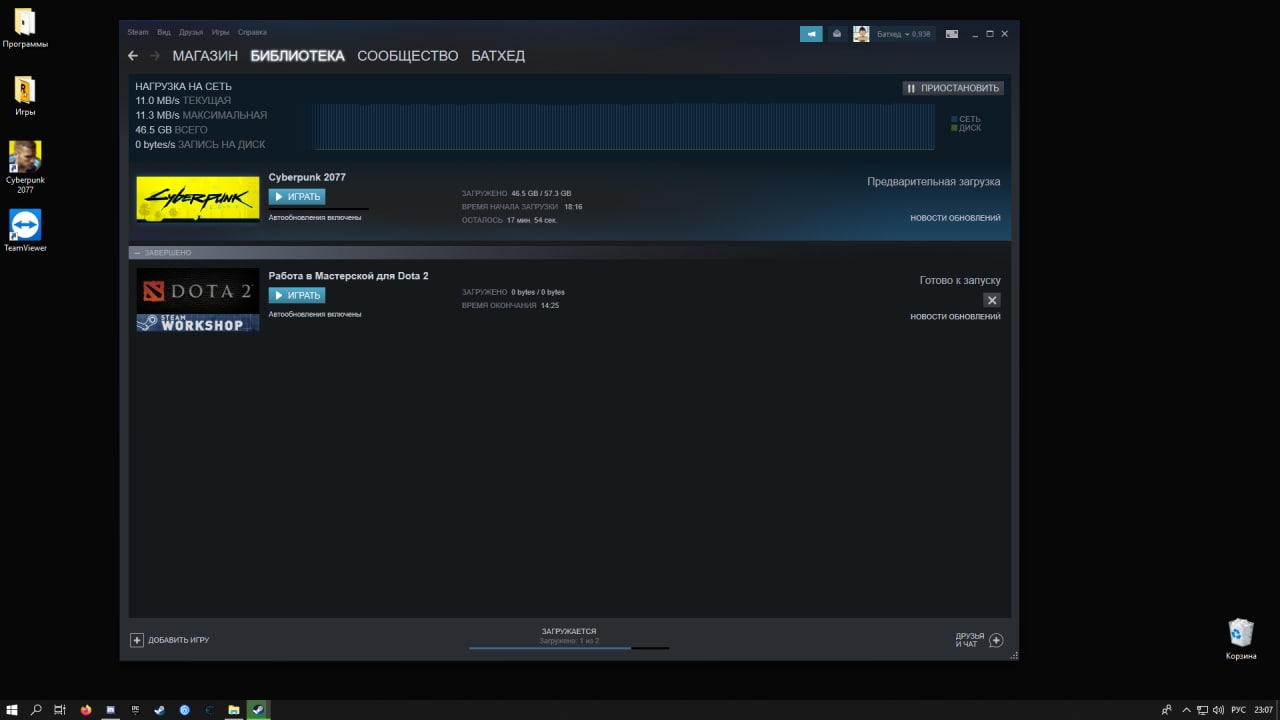Click the Предварительная загрузка status text

933,182
